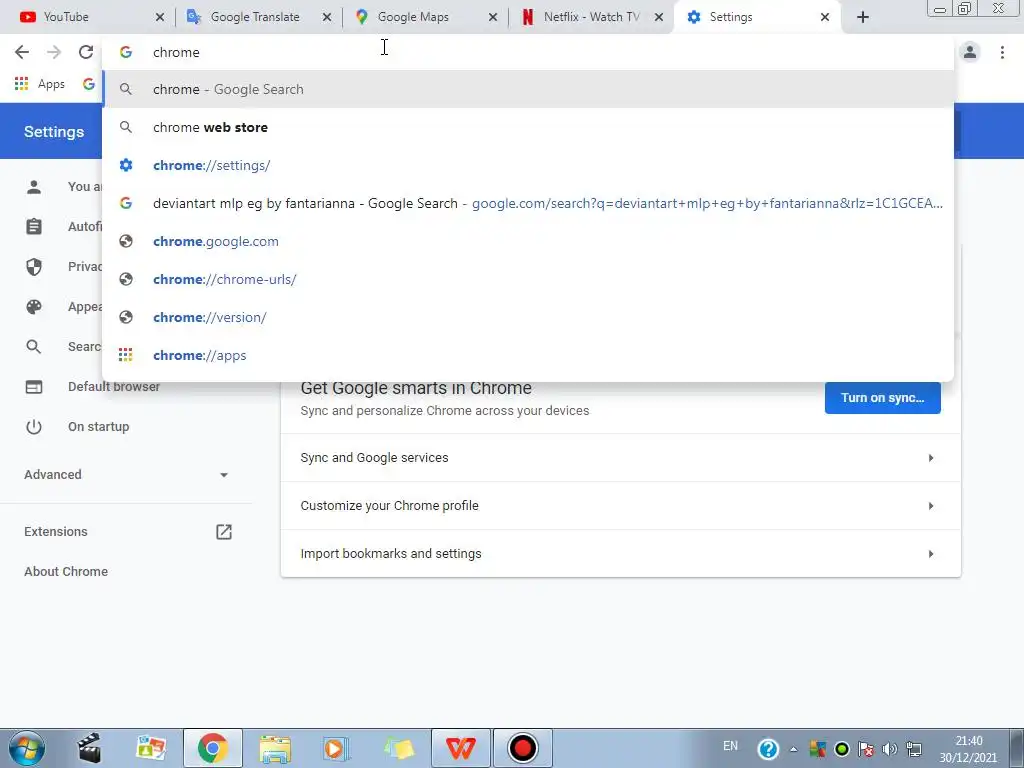Switch to the Google Translate tab

(x=258, y=17)
